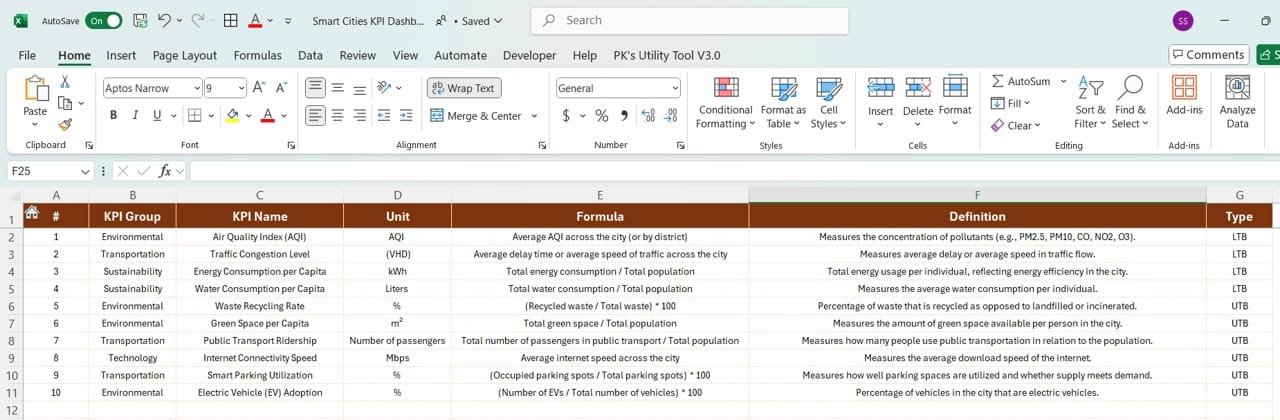Click the Decrease Indent icon
This screenshot has height=420, width=1280.
point(384,116)
